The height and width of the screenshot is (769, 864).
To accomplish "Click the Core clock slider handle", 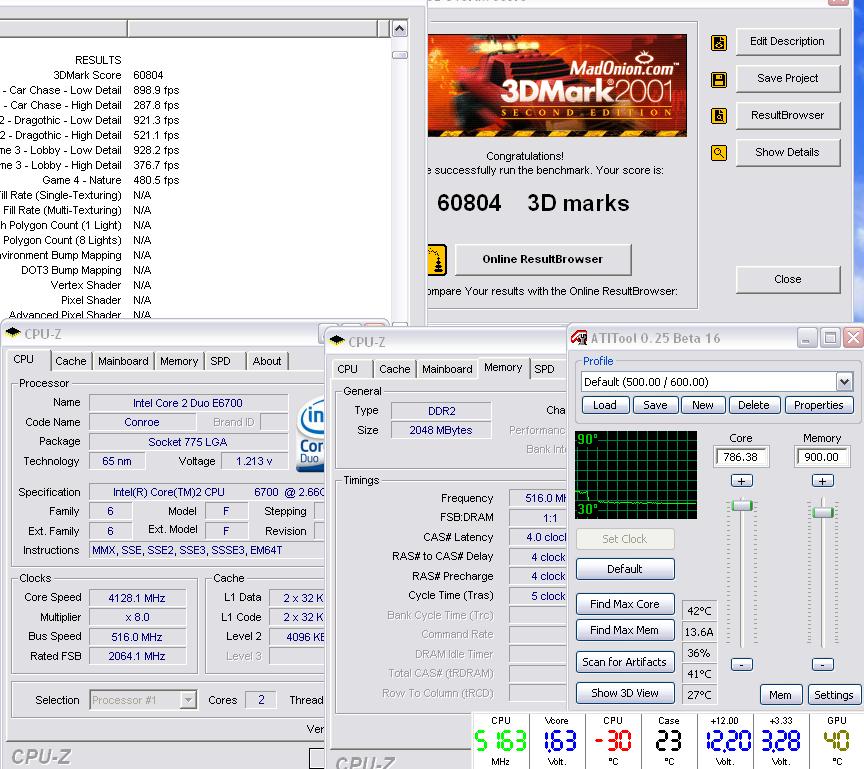I will point(742,505).
